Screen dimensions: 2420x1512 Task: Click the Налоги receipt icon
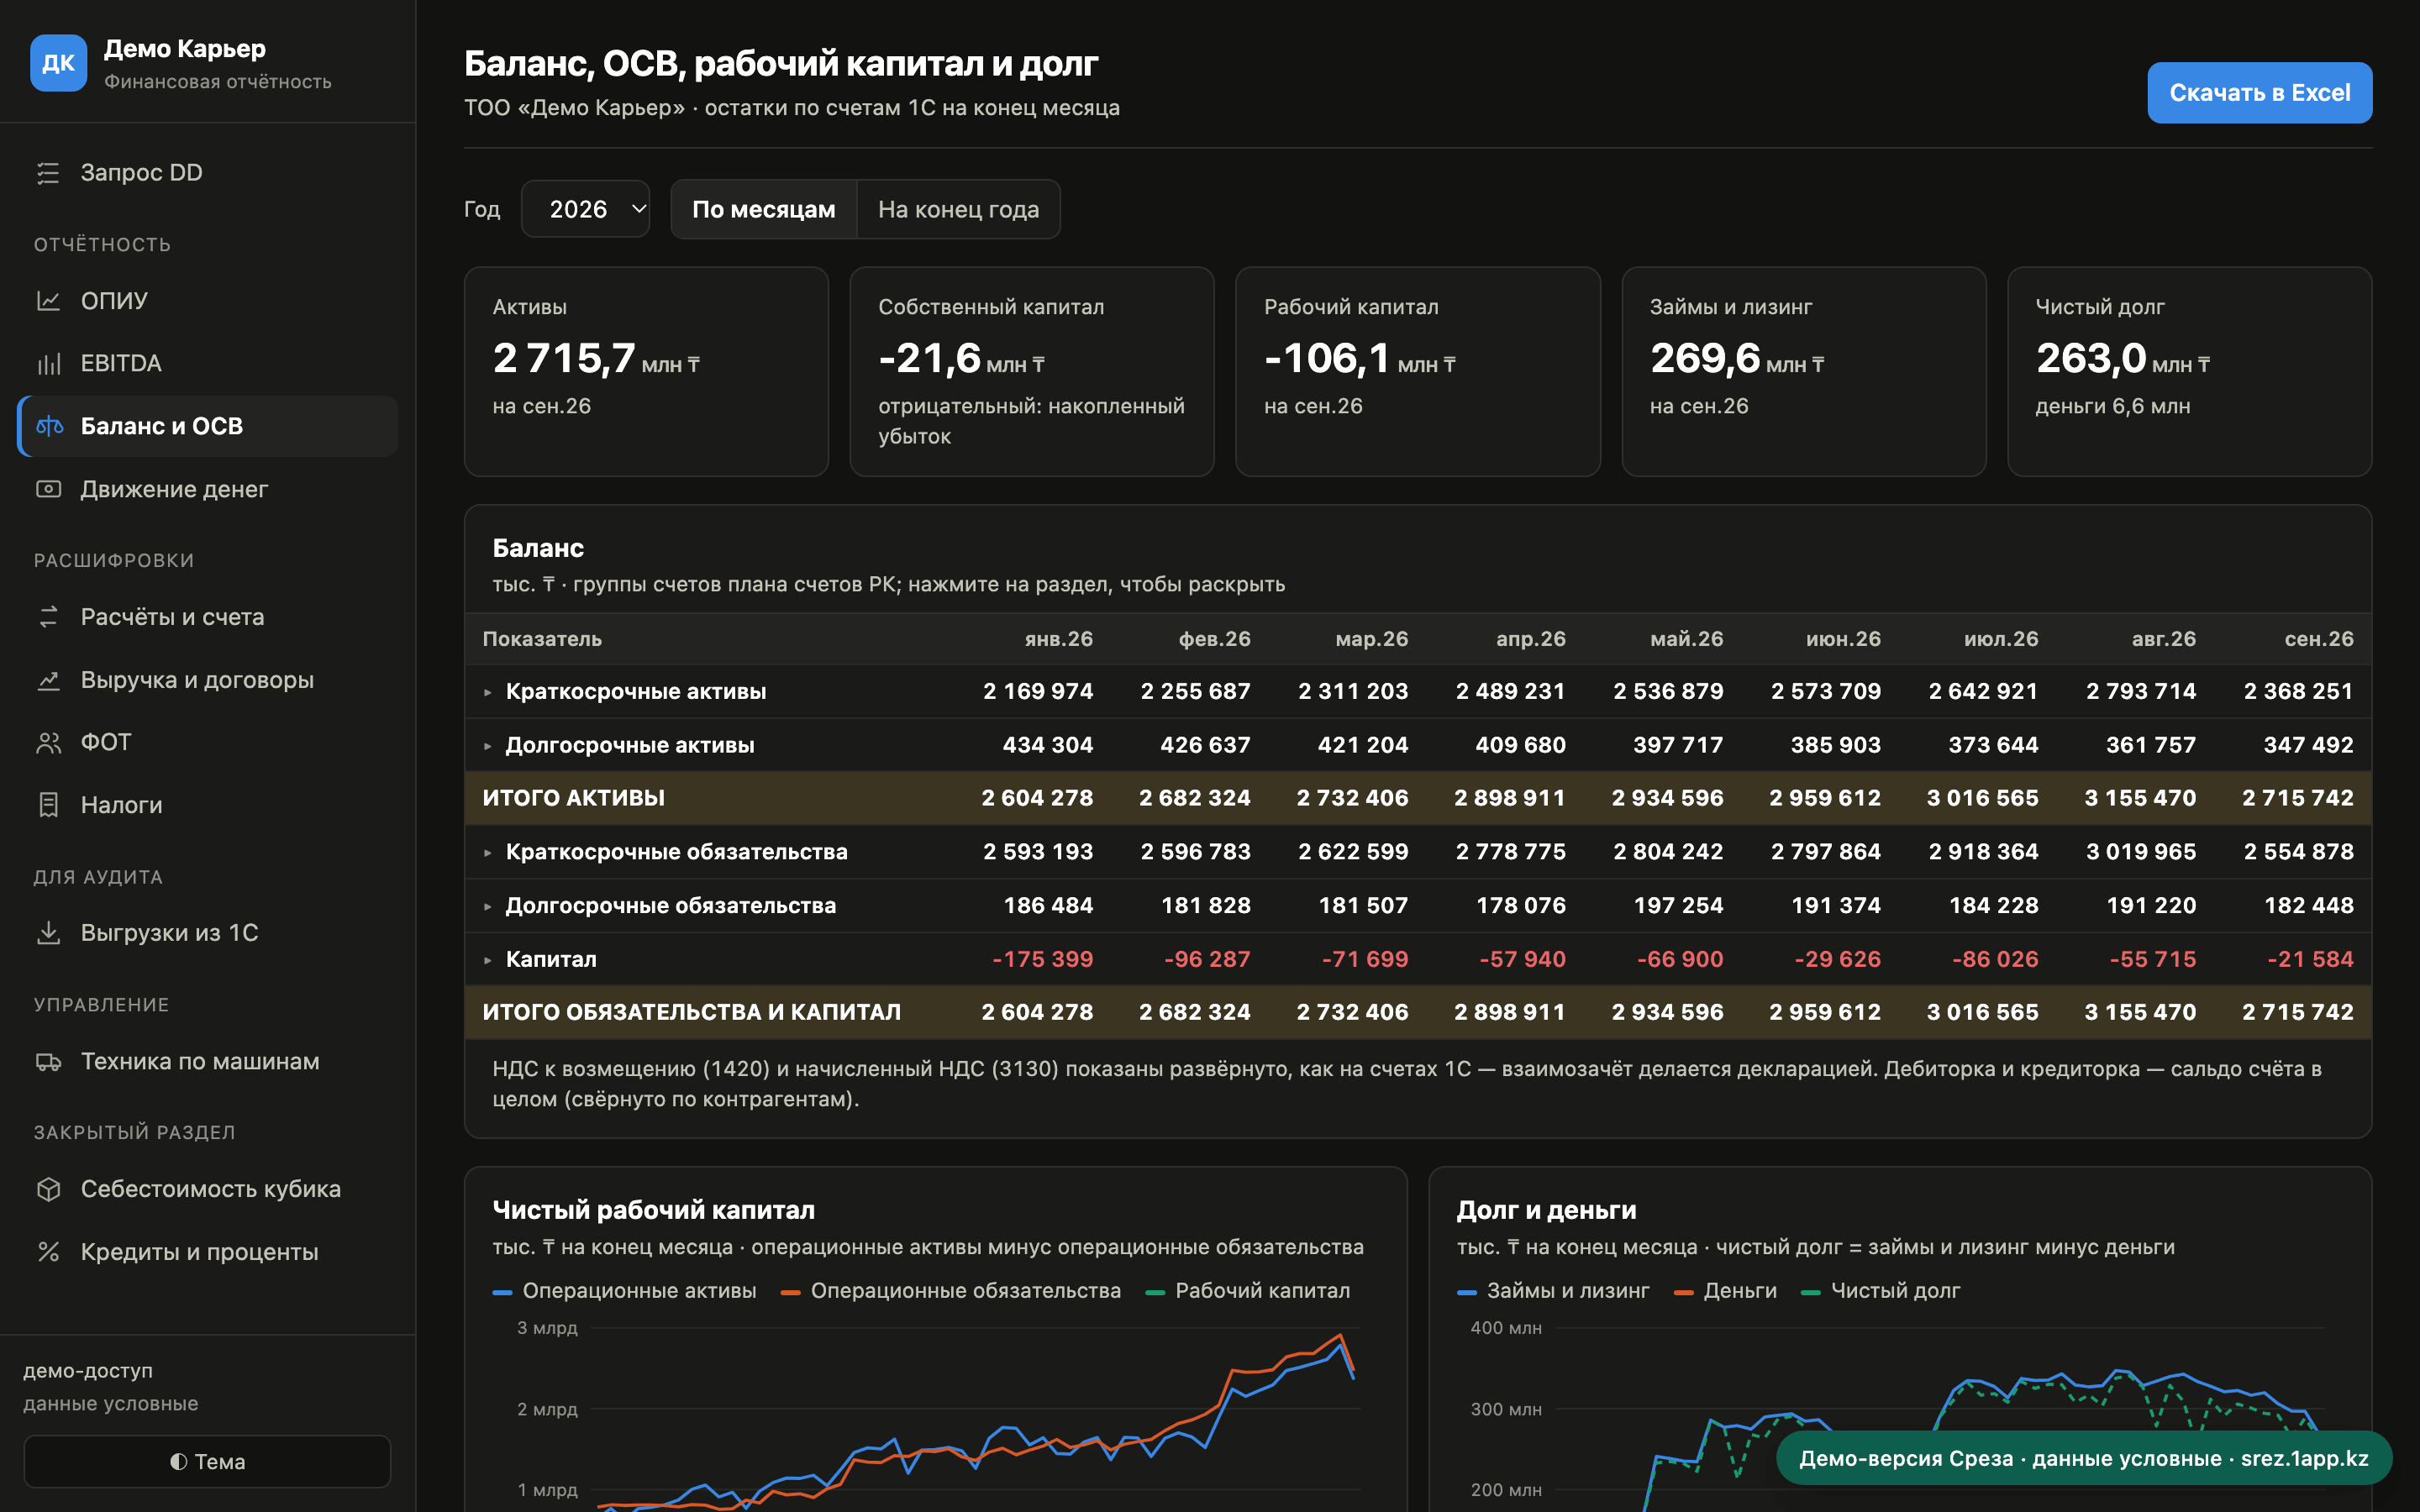click(48, 805)
